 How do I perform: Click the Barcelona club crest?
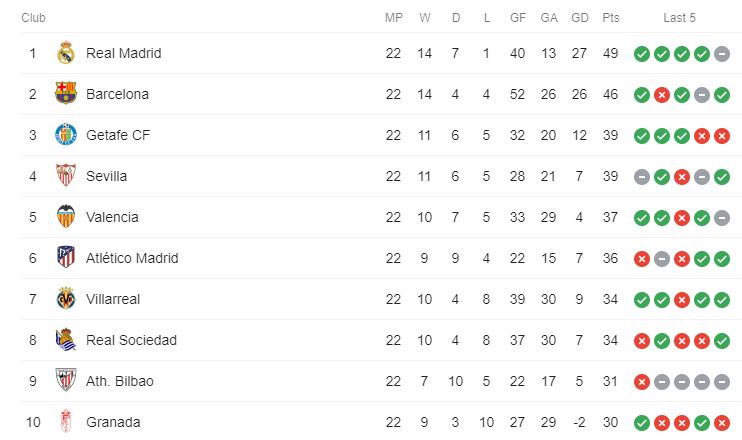pyautogui.click(x=66, y=93)
